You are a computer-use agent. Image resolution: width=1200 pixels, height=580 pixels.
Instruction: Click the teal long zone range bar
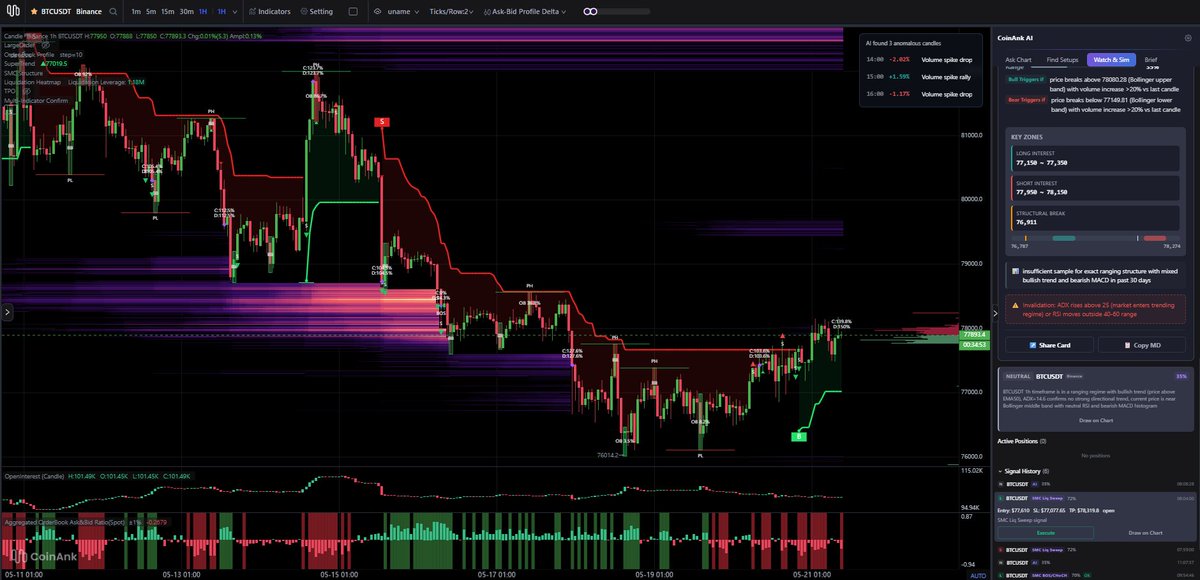[1064, 238]
